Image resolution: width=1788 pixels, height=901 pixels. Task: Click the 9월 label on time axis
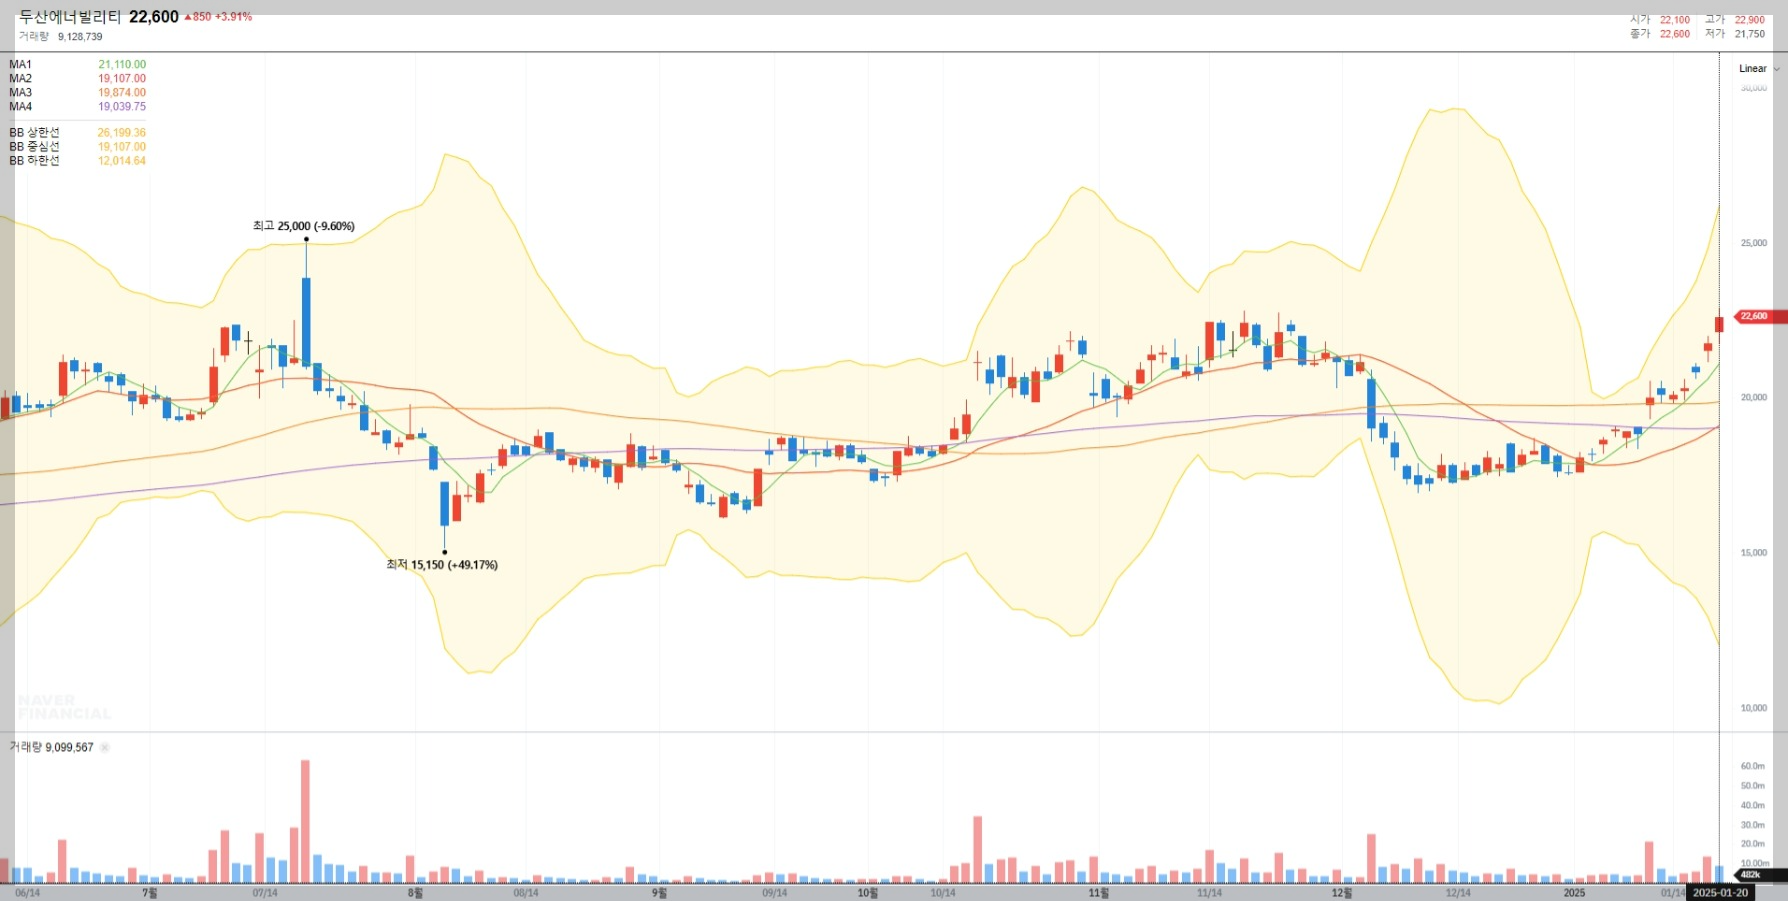click(x=659, y=893)
